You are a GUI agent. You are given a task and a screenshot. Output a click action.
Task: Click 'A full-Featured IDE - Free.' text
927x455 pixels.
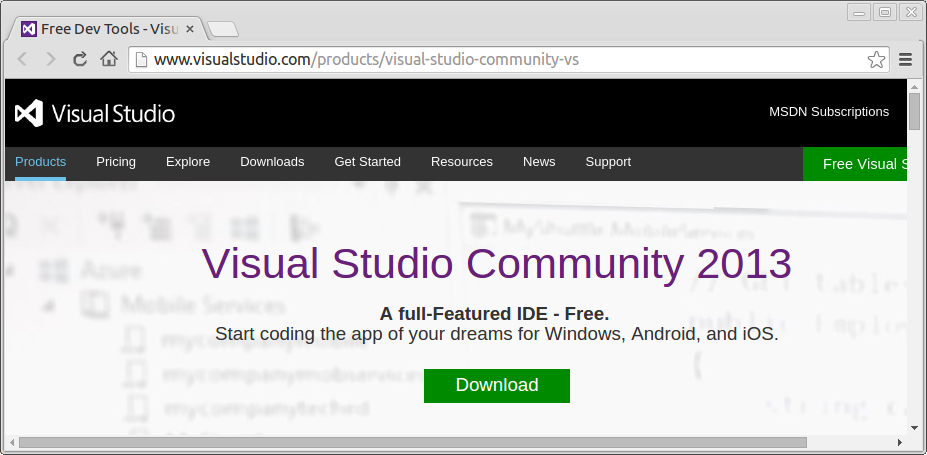click(494, 313)
